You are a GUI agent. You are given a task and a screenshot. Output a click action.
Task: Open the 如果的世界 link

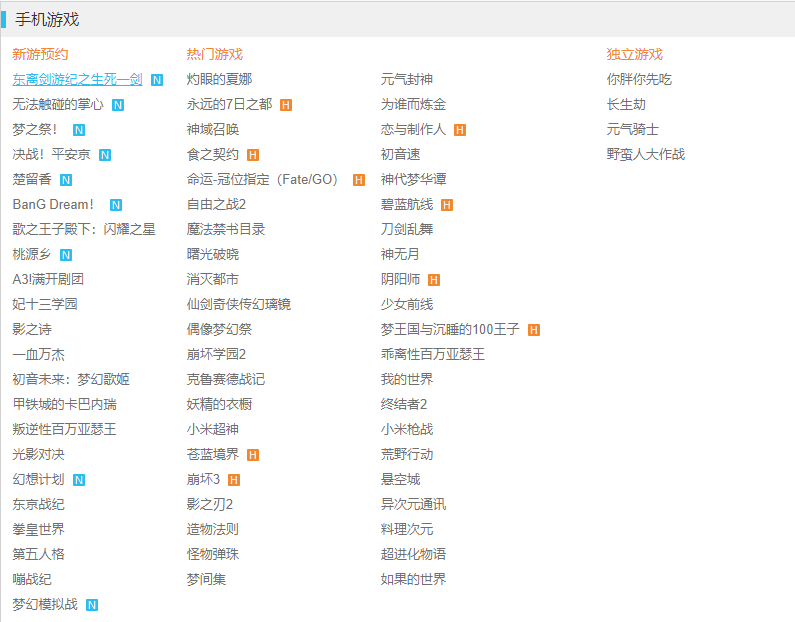413,579
